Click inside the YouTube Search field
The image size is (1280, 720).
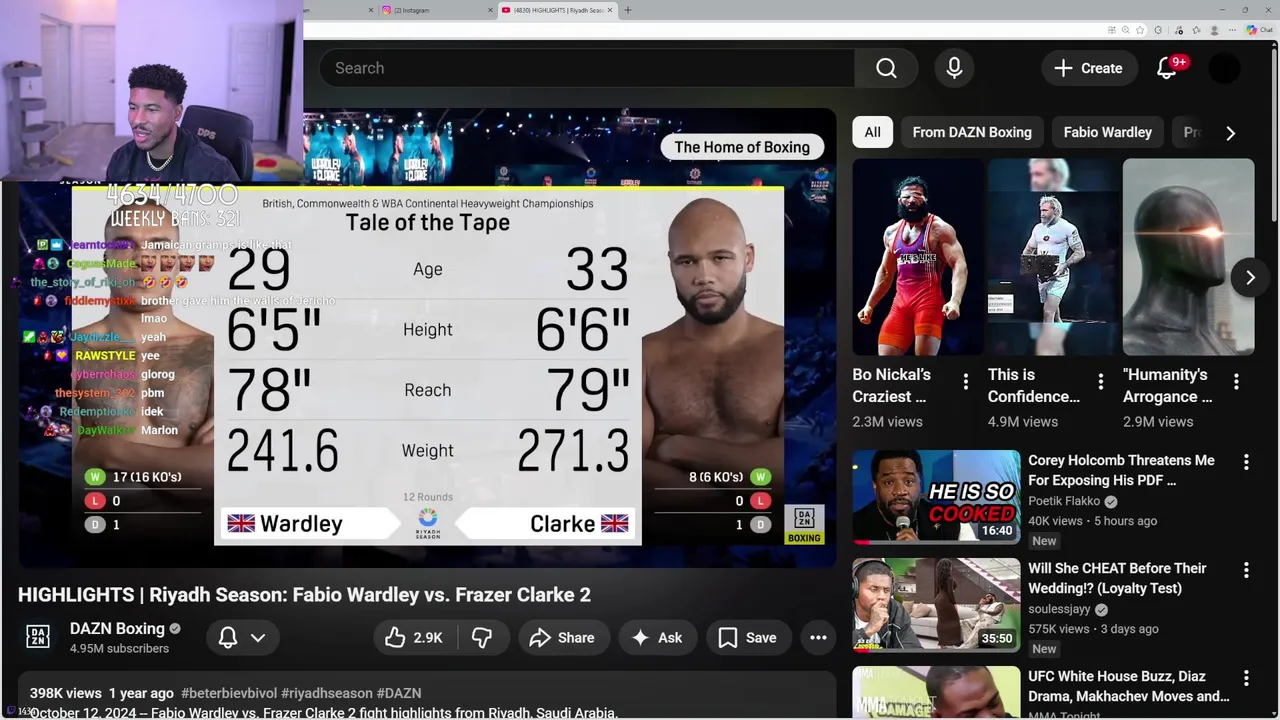[x=587, y=68]
